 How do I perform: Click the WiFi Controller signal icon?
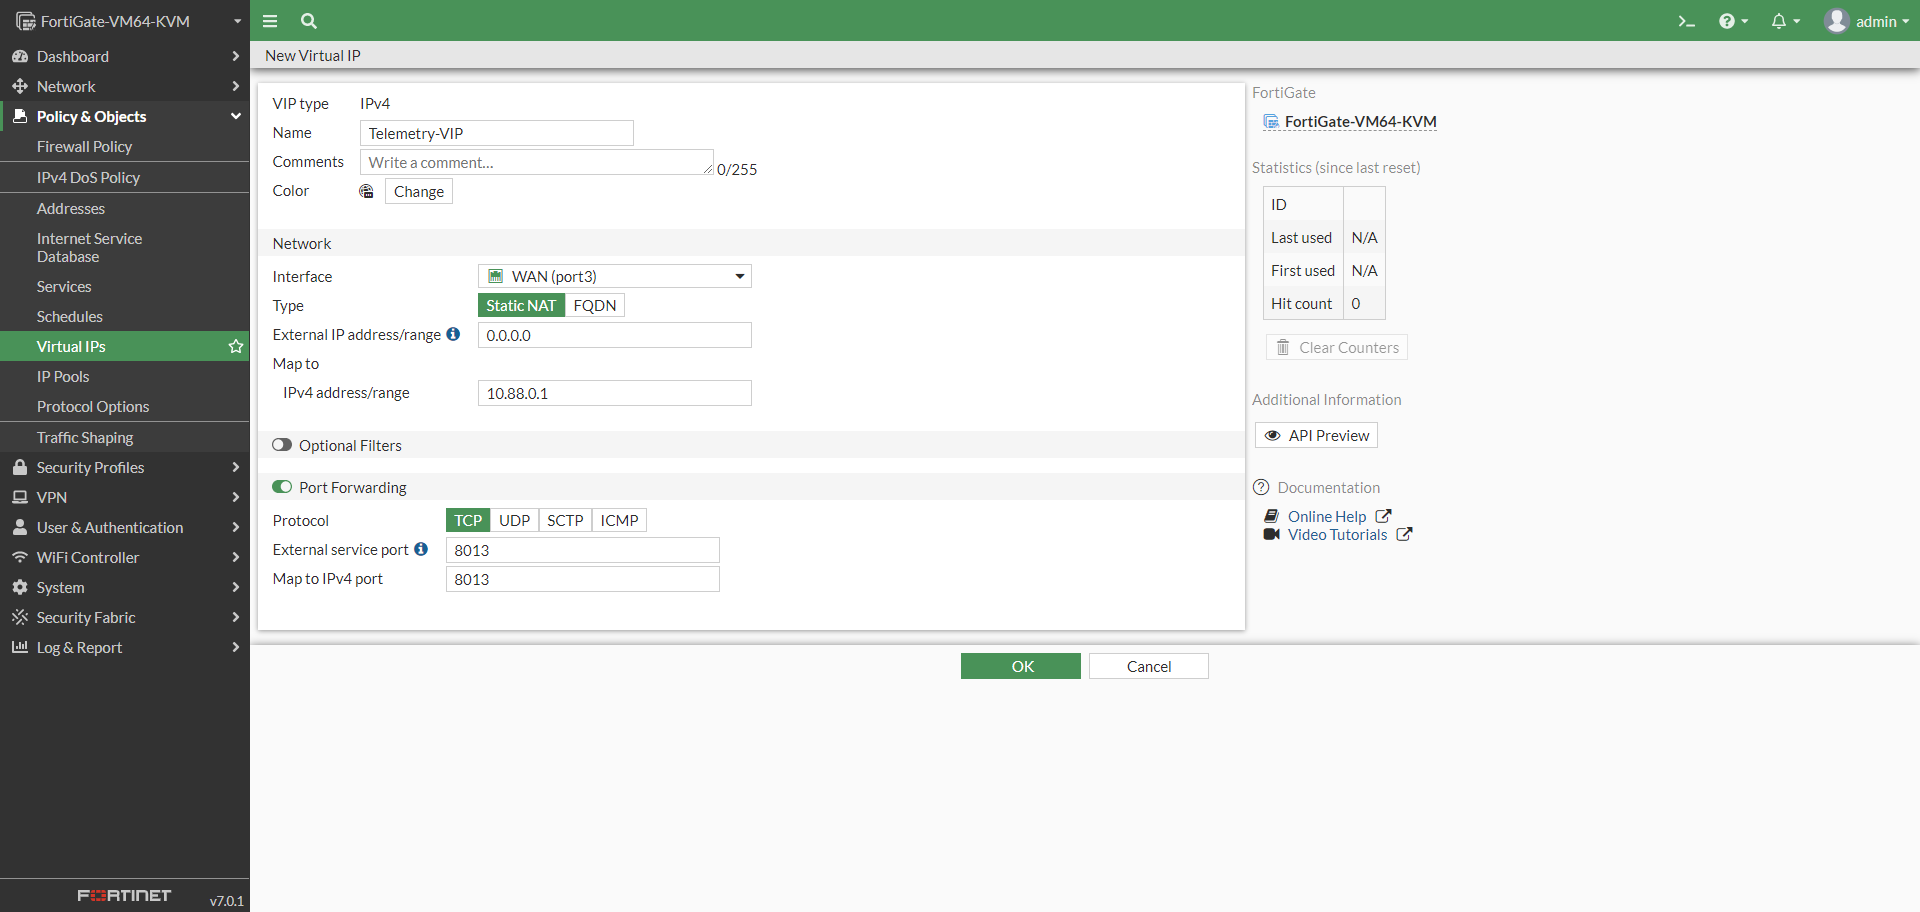(20, 557)
